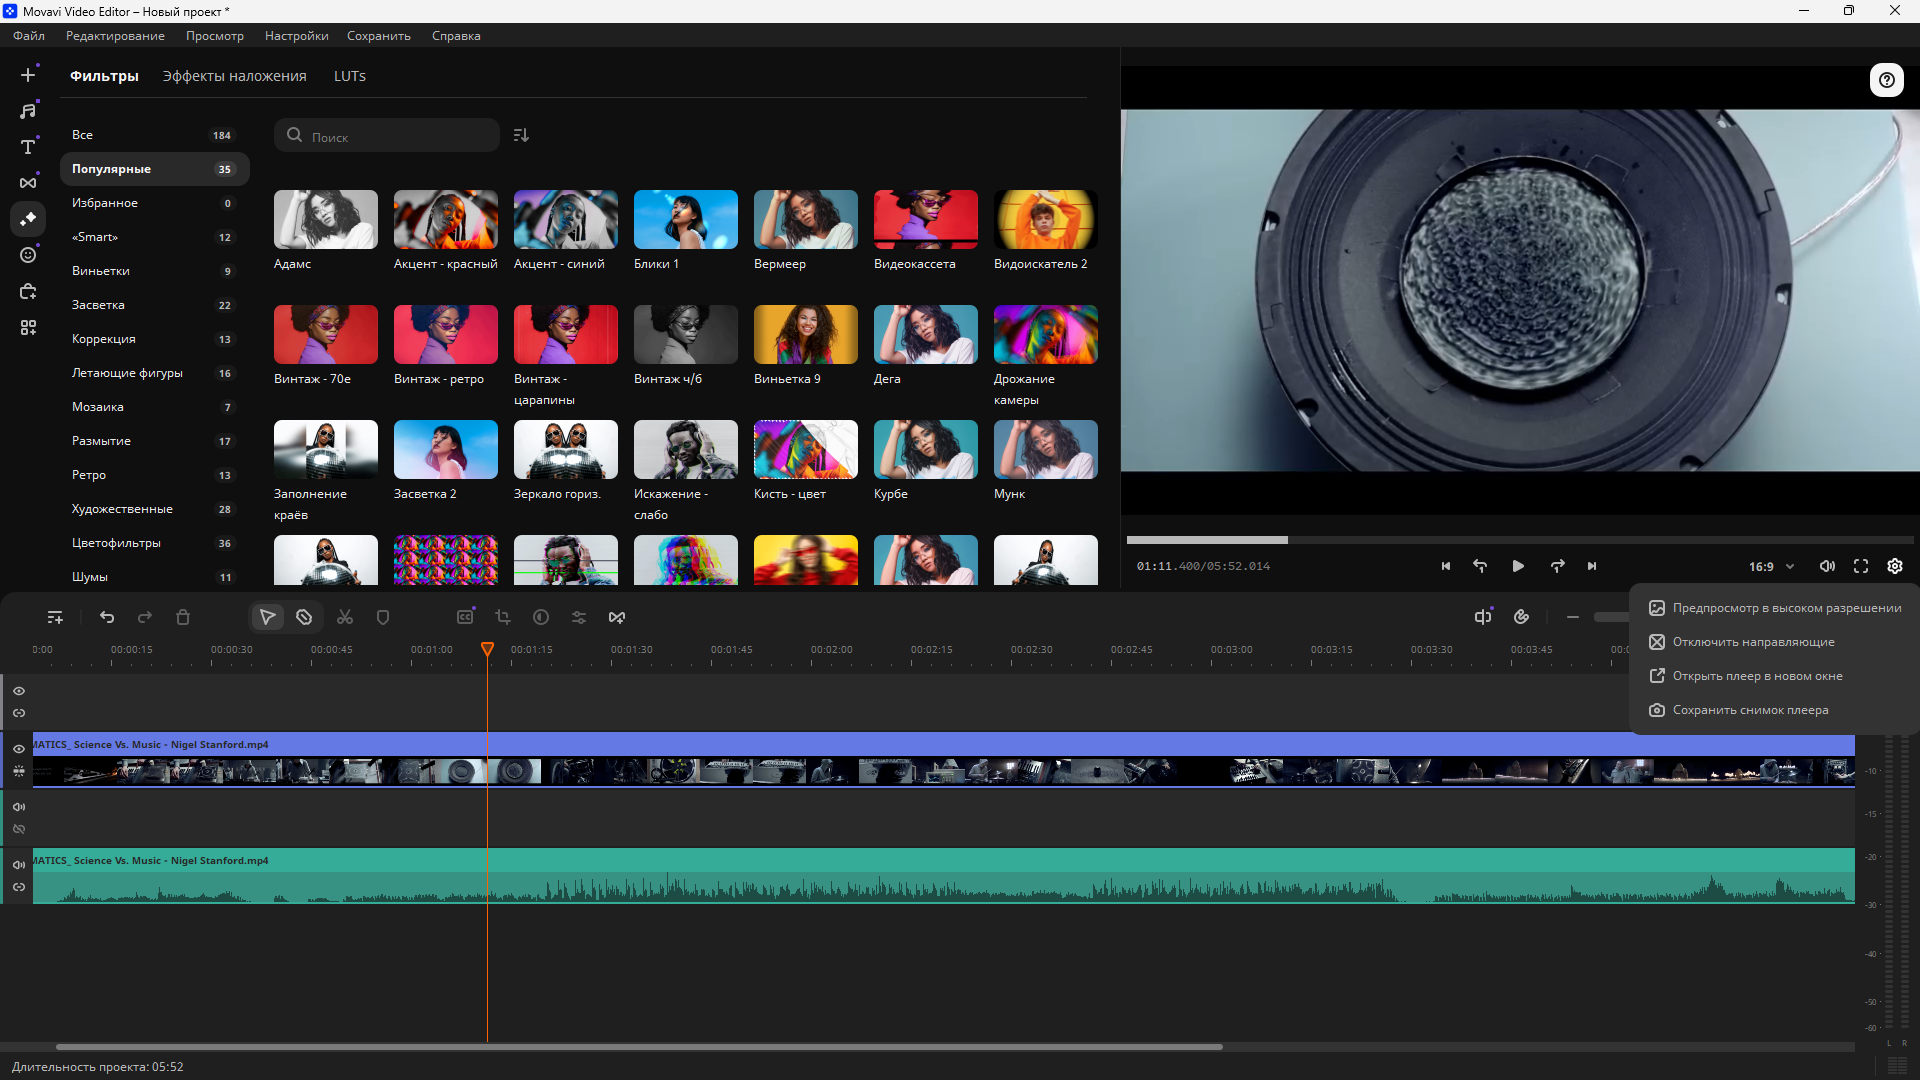The width and height of the screenshot is (1920, 1080).
Task: Mute the Nigel Stanford audio track
Action: click(x=19, y=865)
